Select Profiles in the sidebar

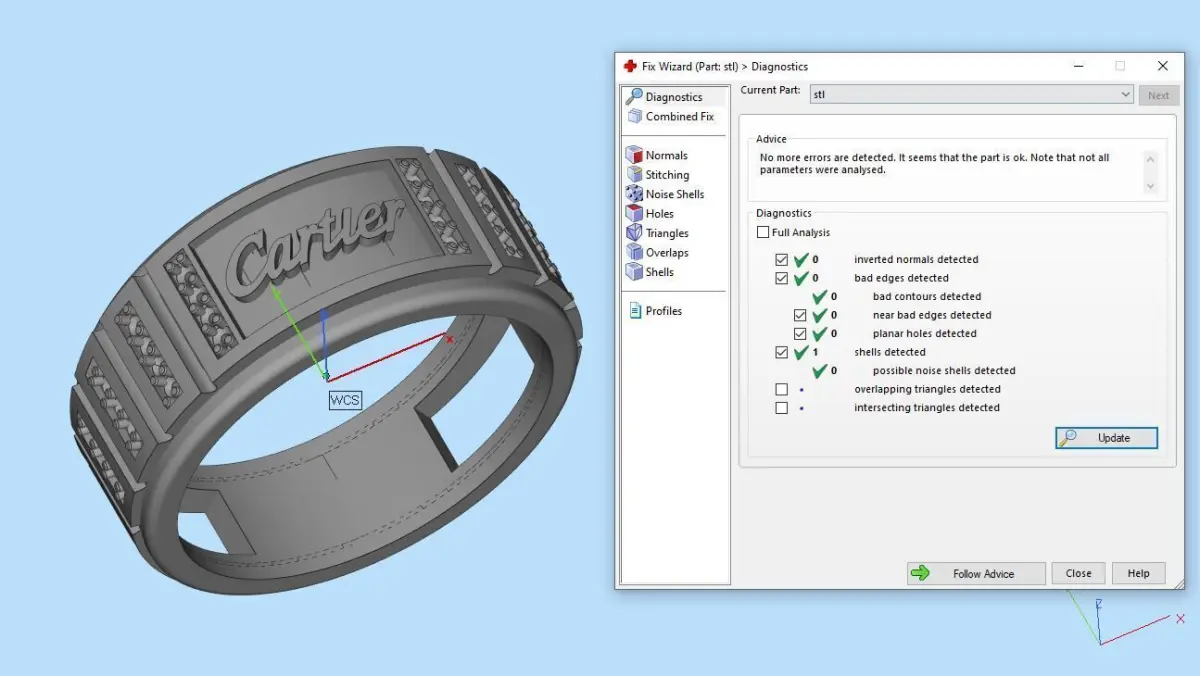coord(664,311)
